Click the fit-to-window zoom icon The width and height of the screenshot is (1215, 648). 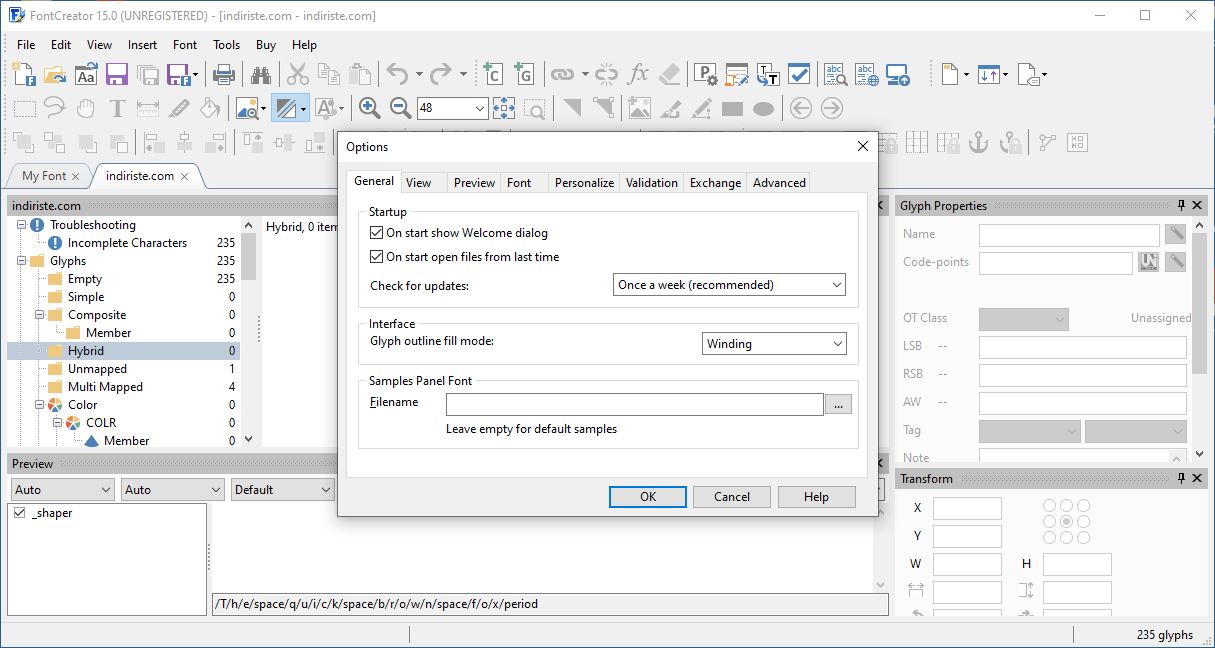tap(503, 108)
